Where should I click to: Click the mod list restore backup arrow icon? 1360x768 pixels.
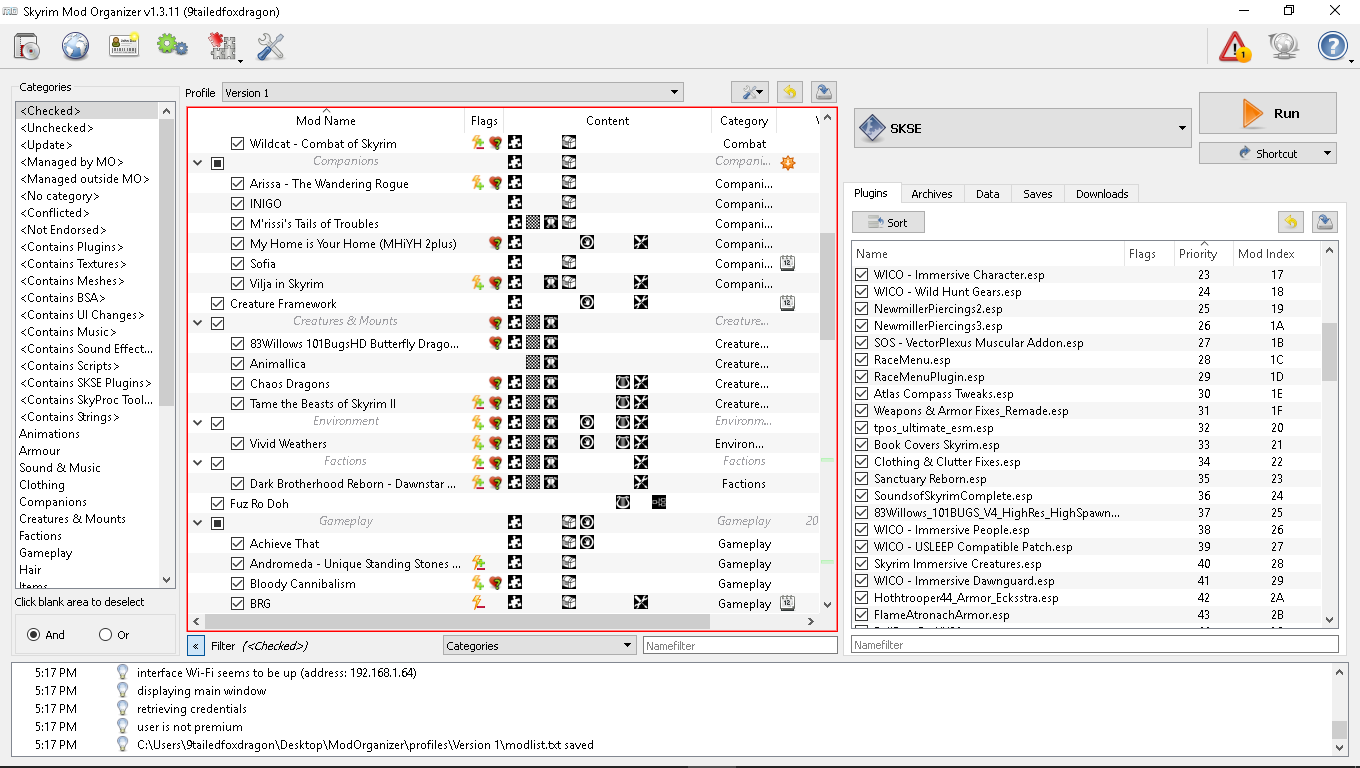tap(790, 92)
